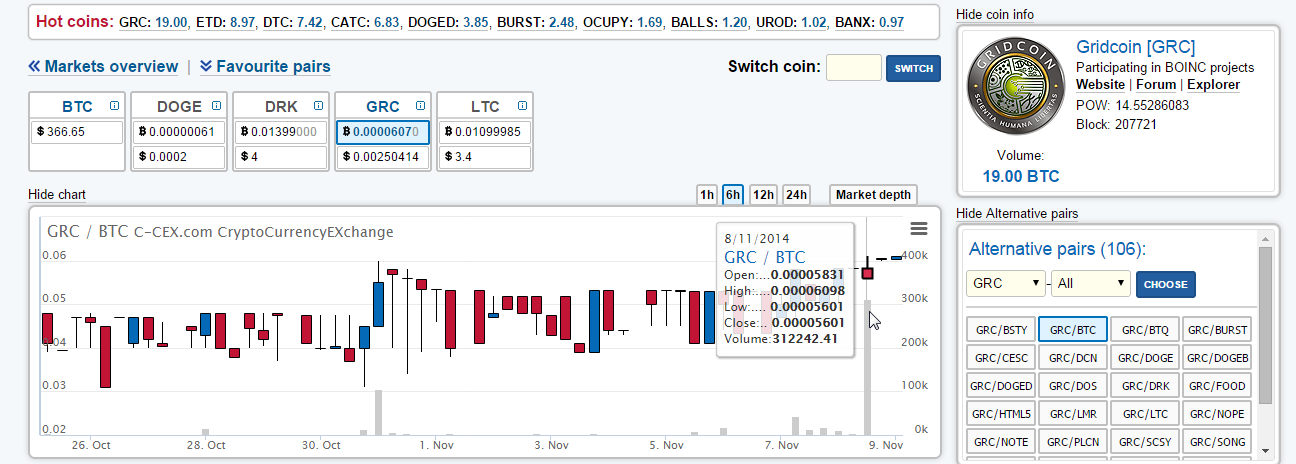1296x464 pixels.
Task: Open info icon on DOGE market tab
Action: (217, 105)
